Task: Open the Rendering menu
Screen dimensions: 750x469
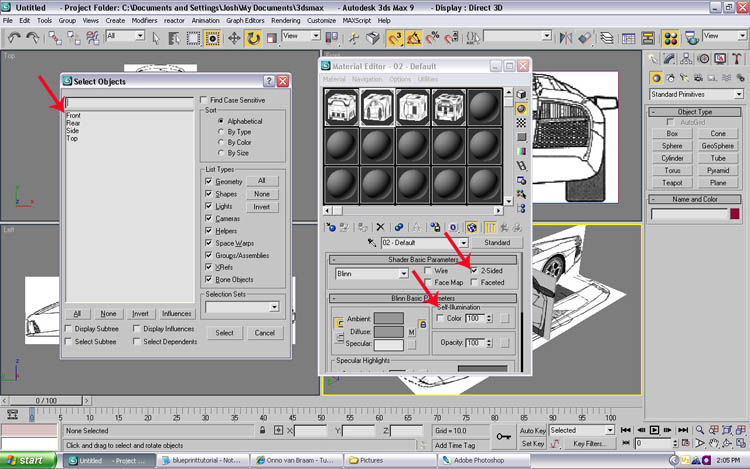Action: (284, 19)
